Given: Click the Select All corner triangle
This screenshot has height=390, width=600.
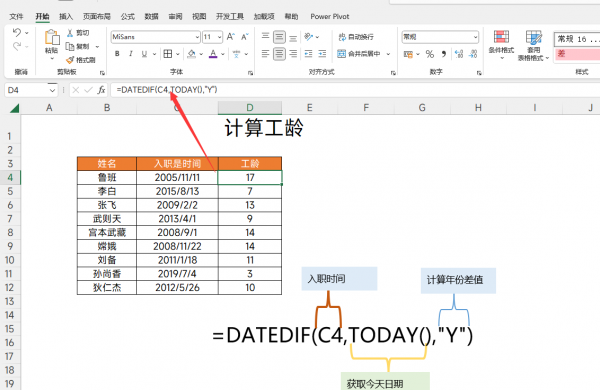Looking at the screenshot, I should pos(15,108).
